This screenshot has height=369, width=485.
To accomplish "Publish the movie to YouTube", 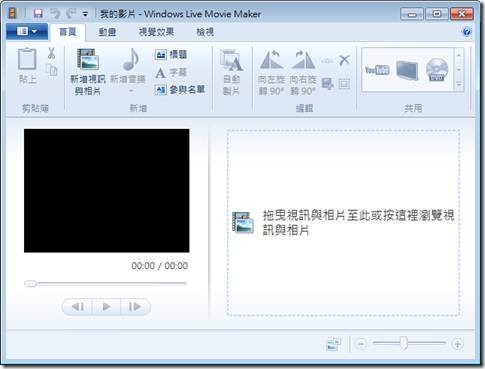I will click(x=377, y=70).
